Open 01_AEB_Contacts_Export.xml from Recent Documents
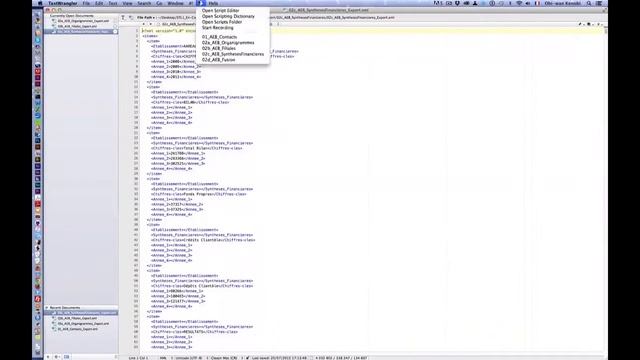 pos(78,329)
